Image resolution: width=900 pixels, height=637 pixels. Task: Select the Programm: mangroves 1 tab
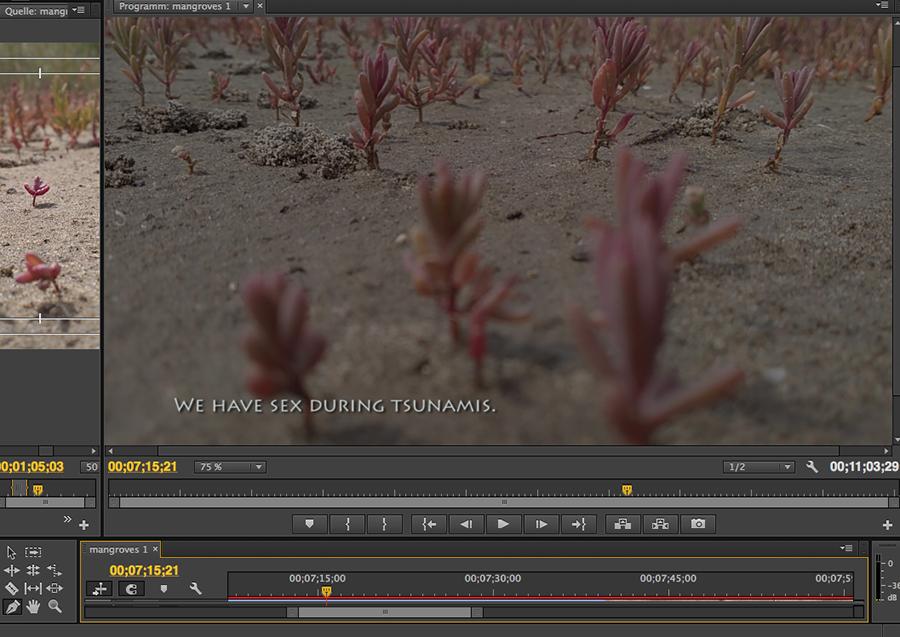tap(174, 6)
